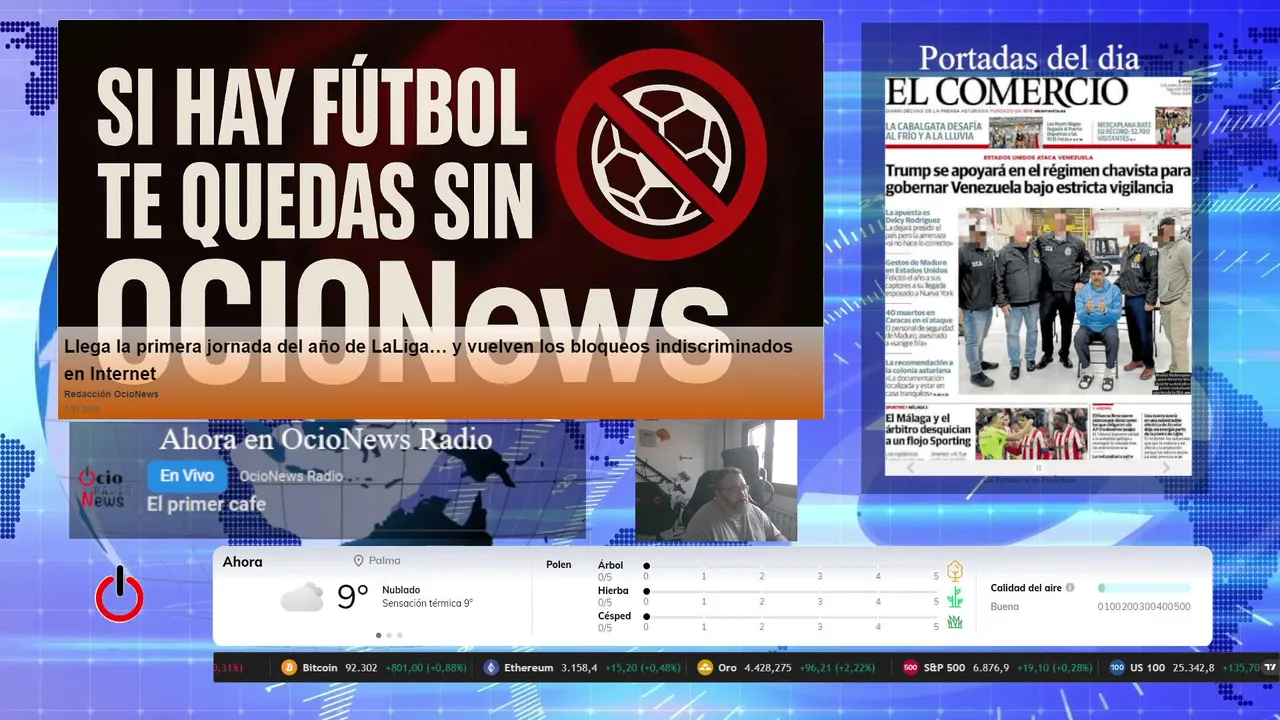The image size is (1280, 720).
Task: Click the no-football prohibited ball icon
Action: pos(660,155)
